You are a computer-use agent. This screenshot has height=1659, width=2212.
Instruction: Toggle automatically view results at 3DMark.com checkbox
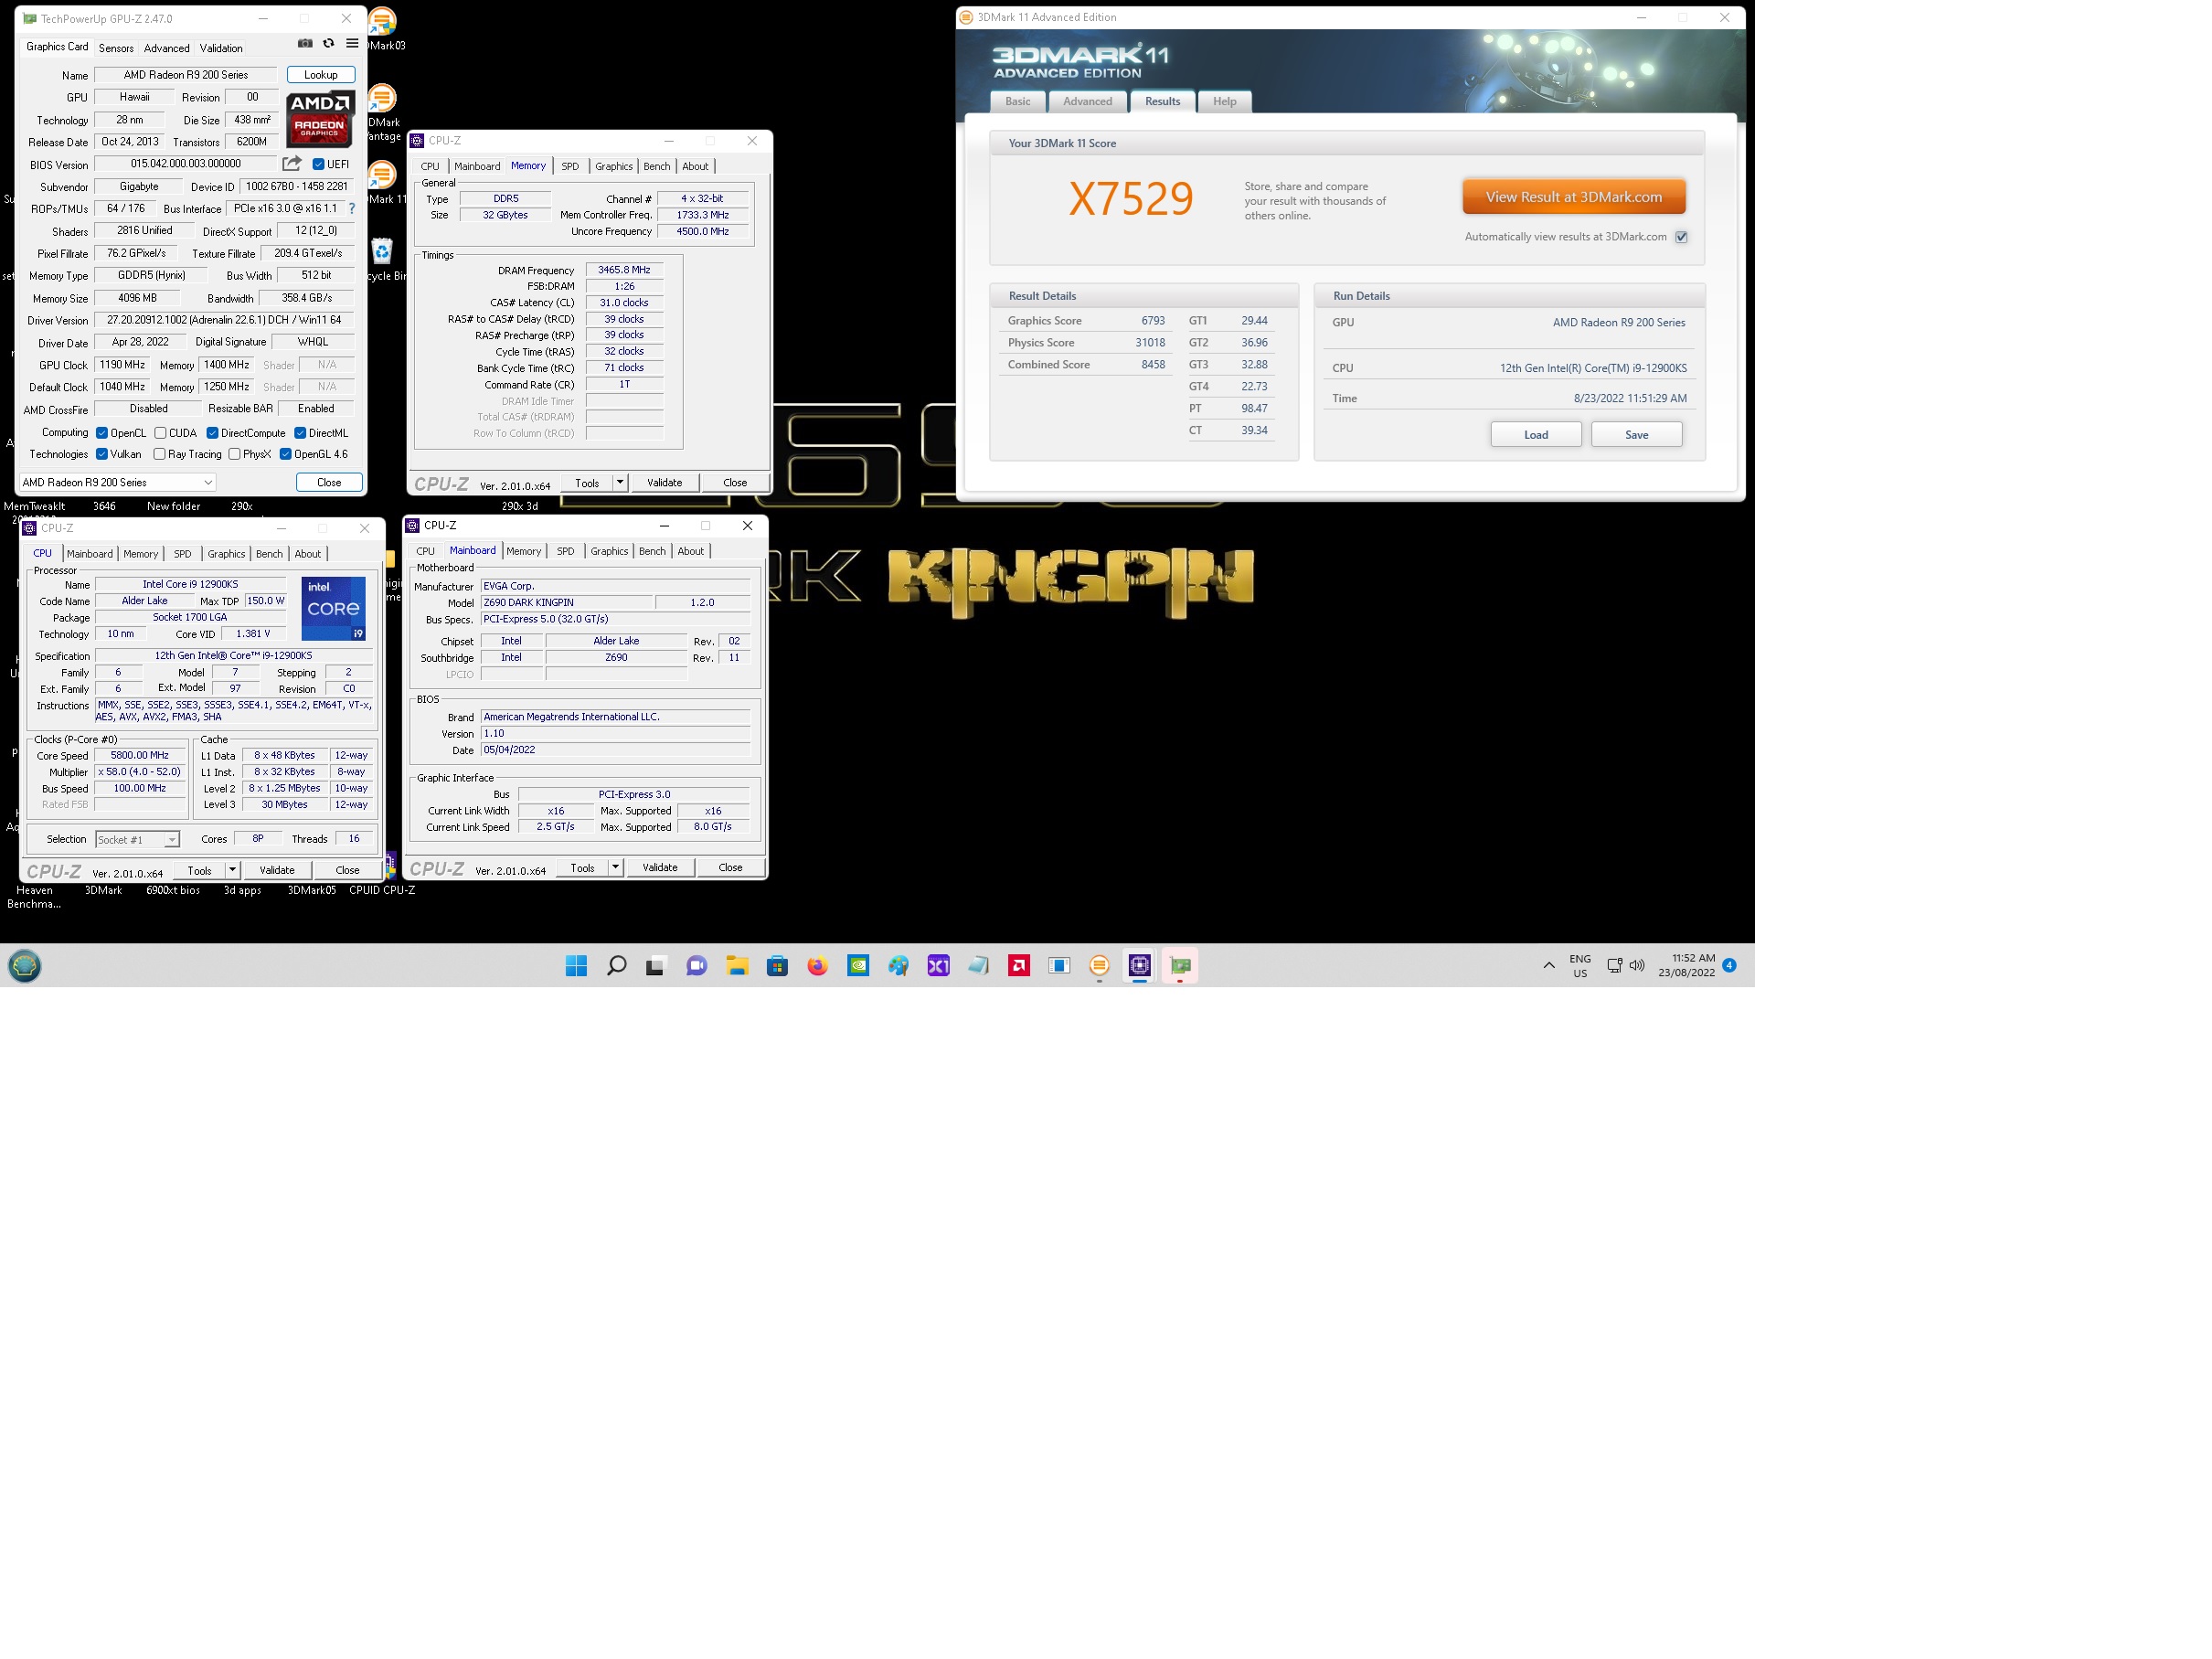(1681, 237)
